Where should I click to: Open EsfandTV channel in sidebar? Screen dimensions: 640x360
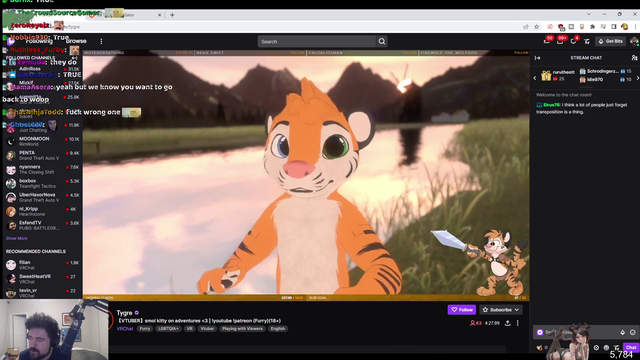point(42,225)
